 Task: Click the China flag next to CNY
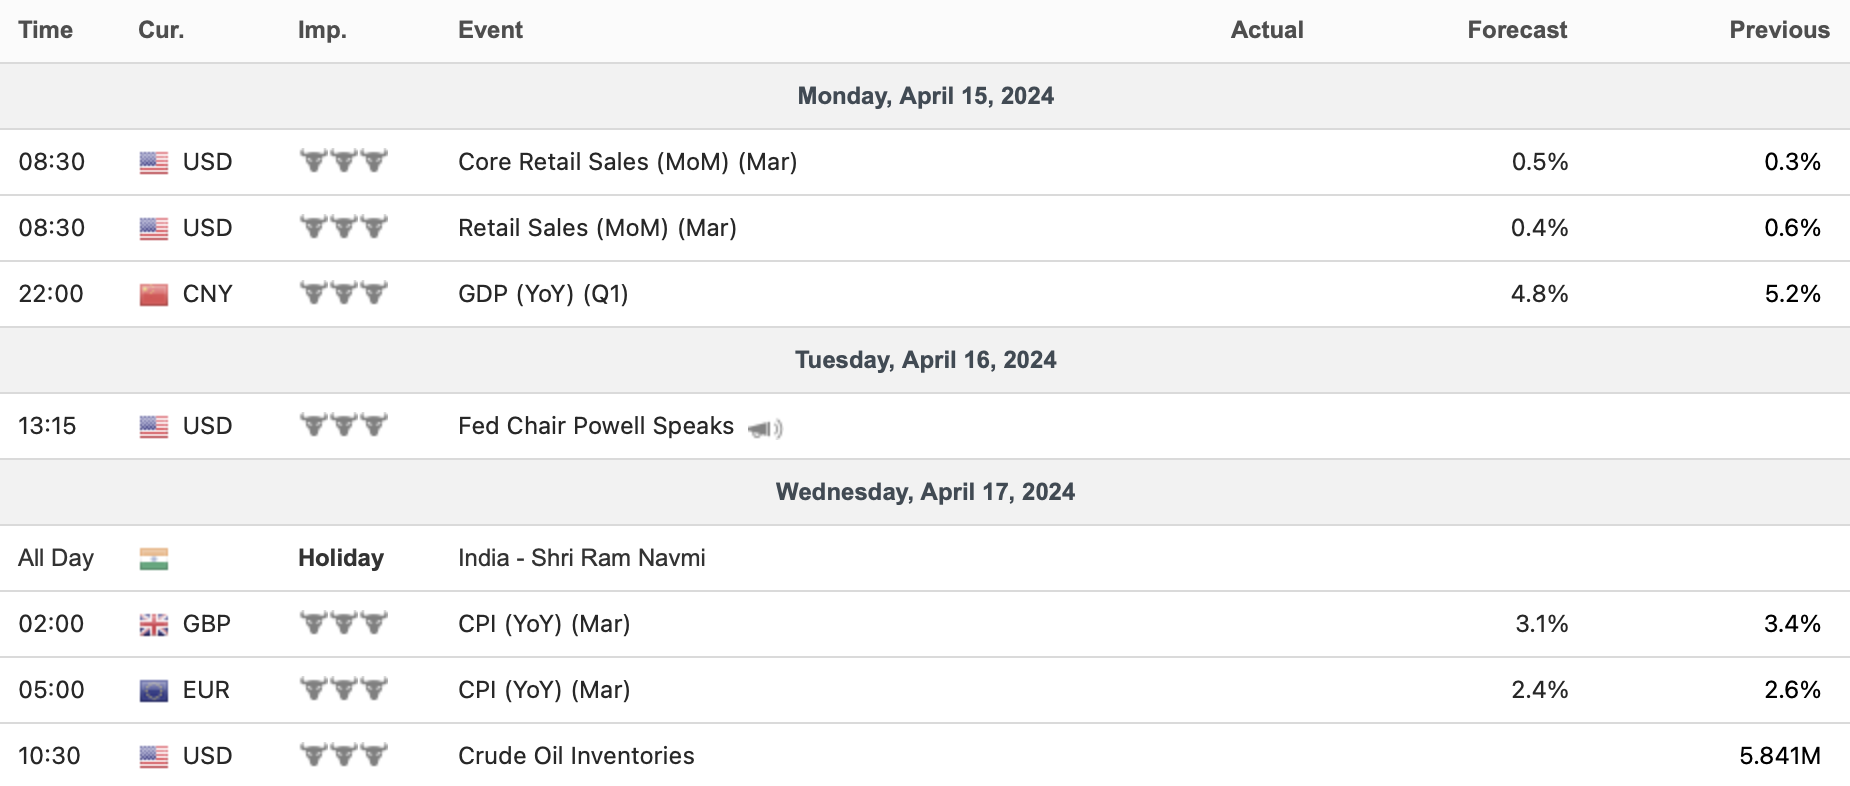click(x=154, y=295)
